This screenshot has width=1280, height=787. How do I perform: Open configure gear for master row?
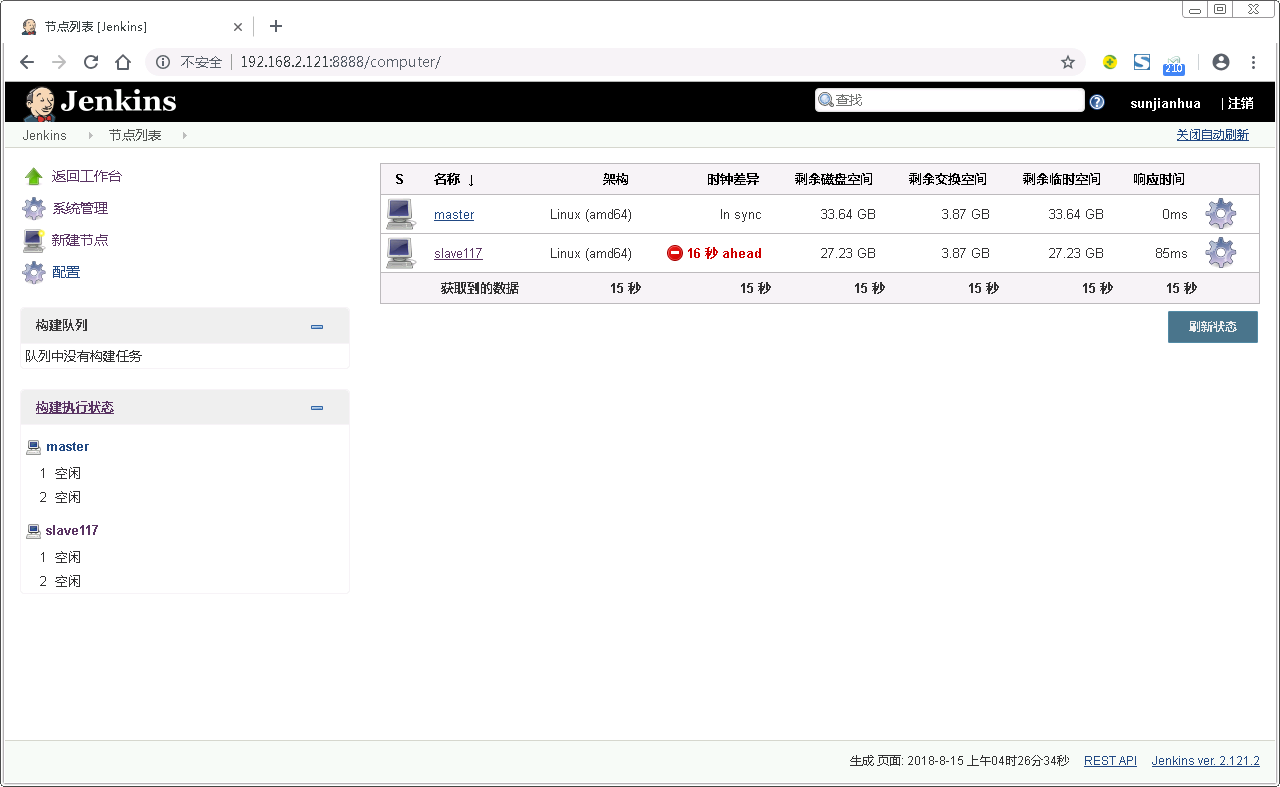(1221, 214)
